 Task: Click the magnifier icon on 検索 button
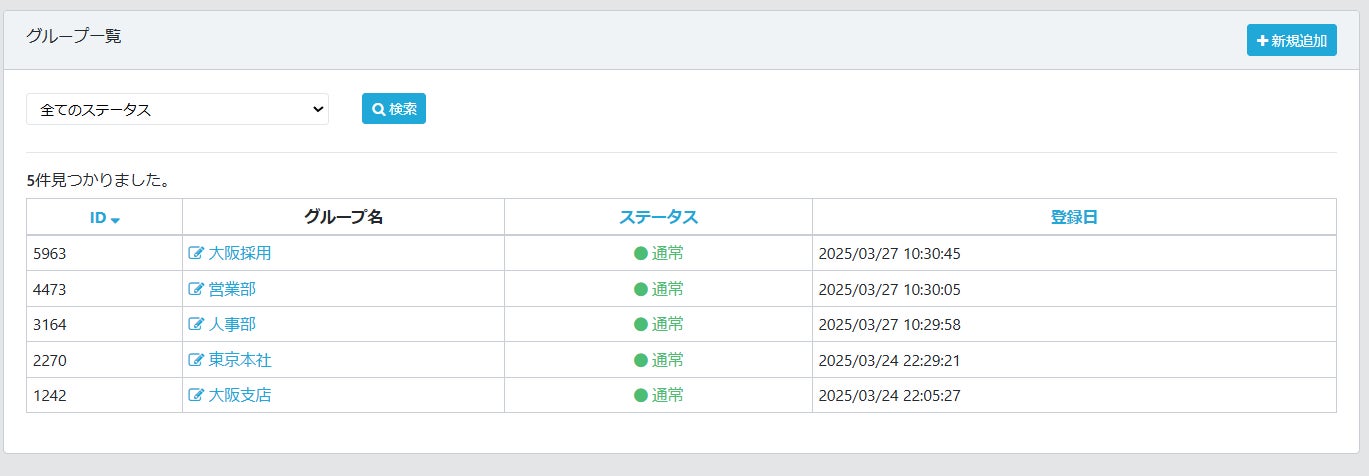379,109
